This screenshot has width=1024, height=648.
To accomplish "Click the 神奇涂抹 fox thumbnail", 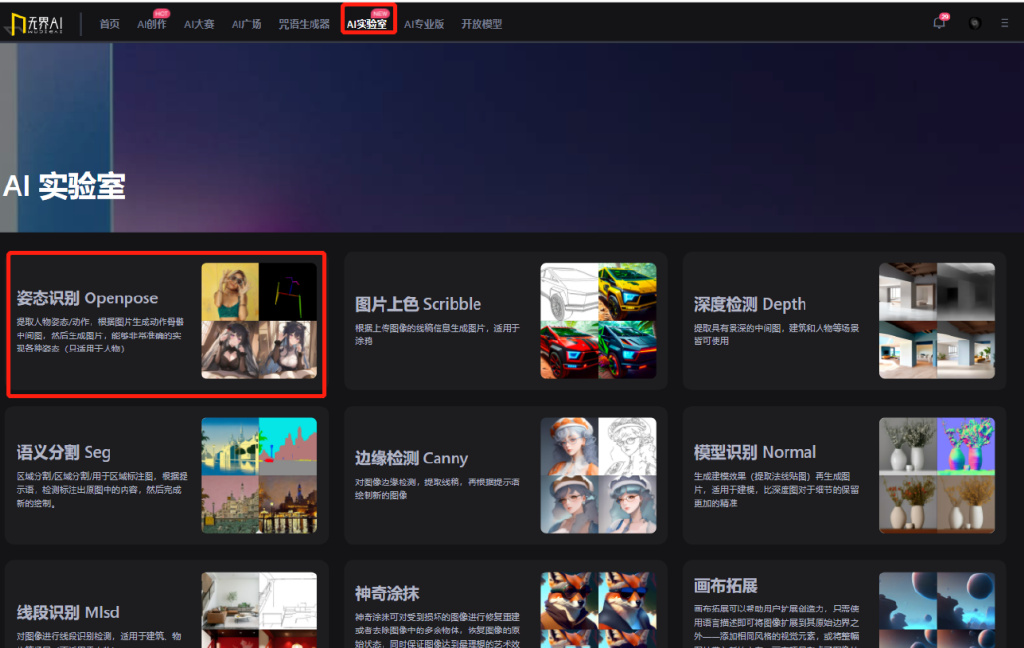I will point(598,610).
